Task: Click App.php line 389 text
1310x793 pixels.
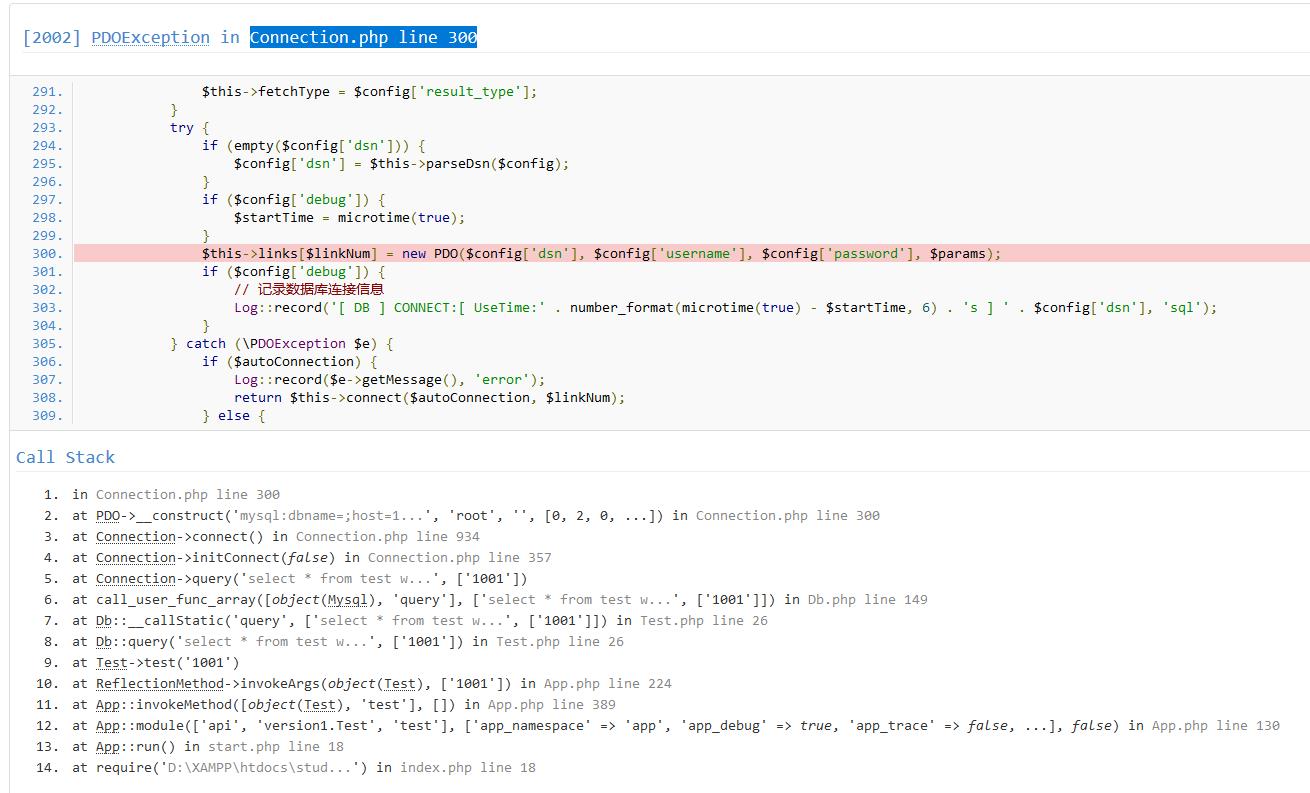Action: click(552, 704)
